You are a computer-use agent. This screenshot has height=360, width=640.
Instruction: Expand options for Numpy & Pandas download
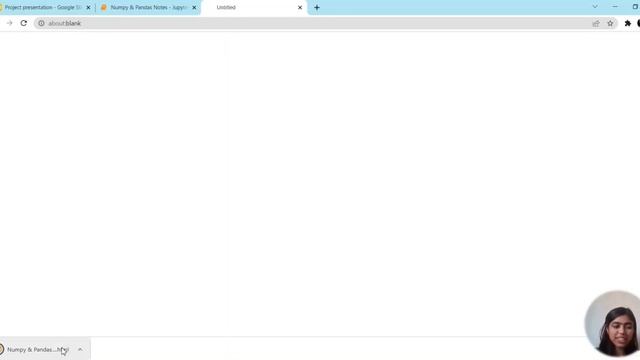(80, 349)
